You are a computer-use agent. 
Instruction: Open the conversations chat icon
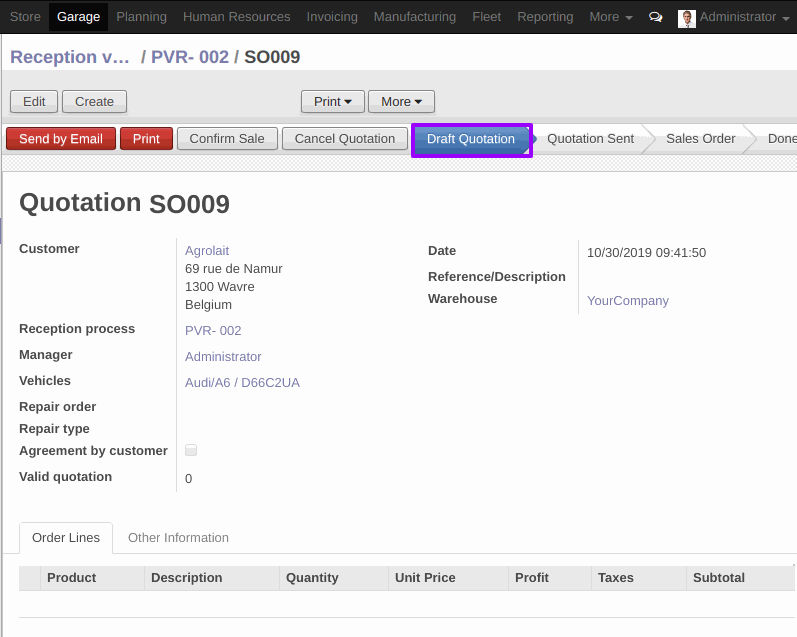(655, 17)
